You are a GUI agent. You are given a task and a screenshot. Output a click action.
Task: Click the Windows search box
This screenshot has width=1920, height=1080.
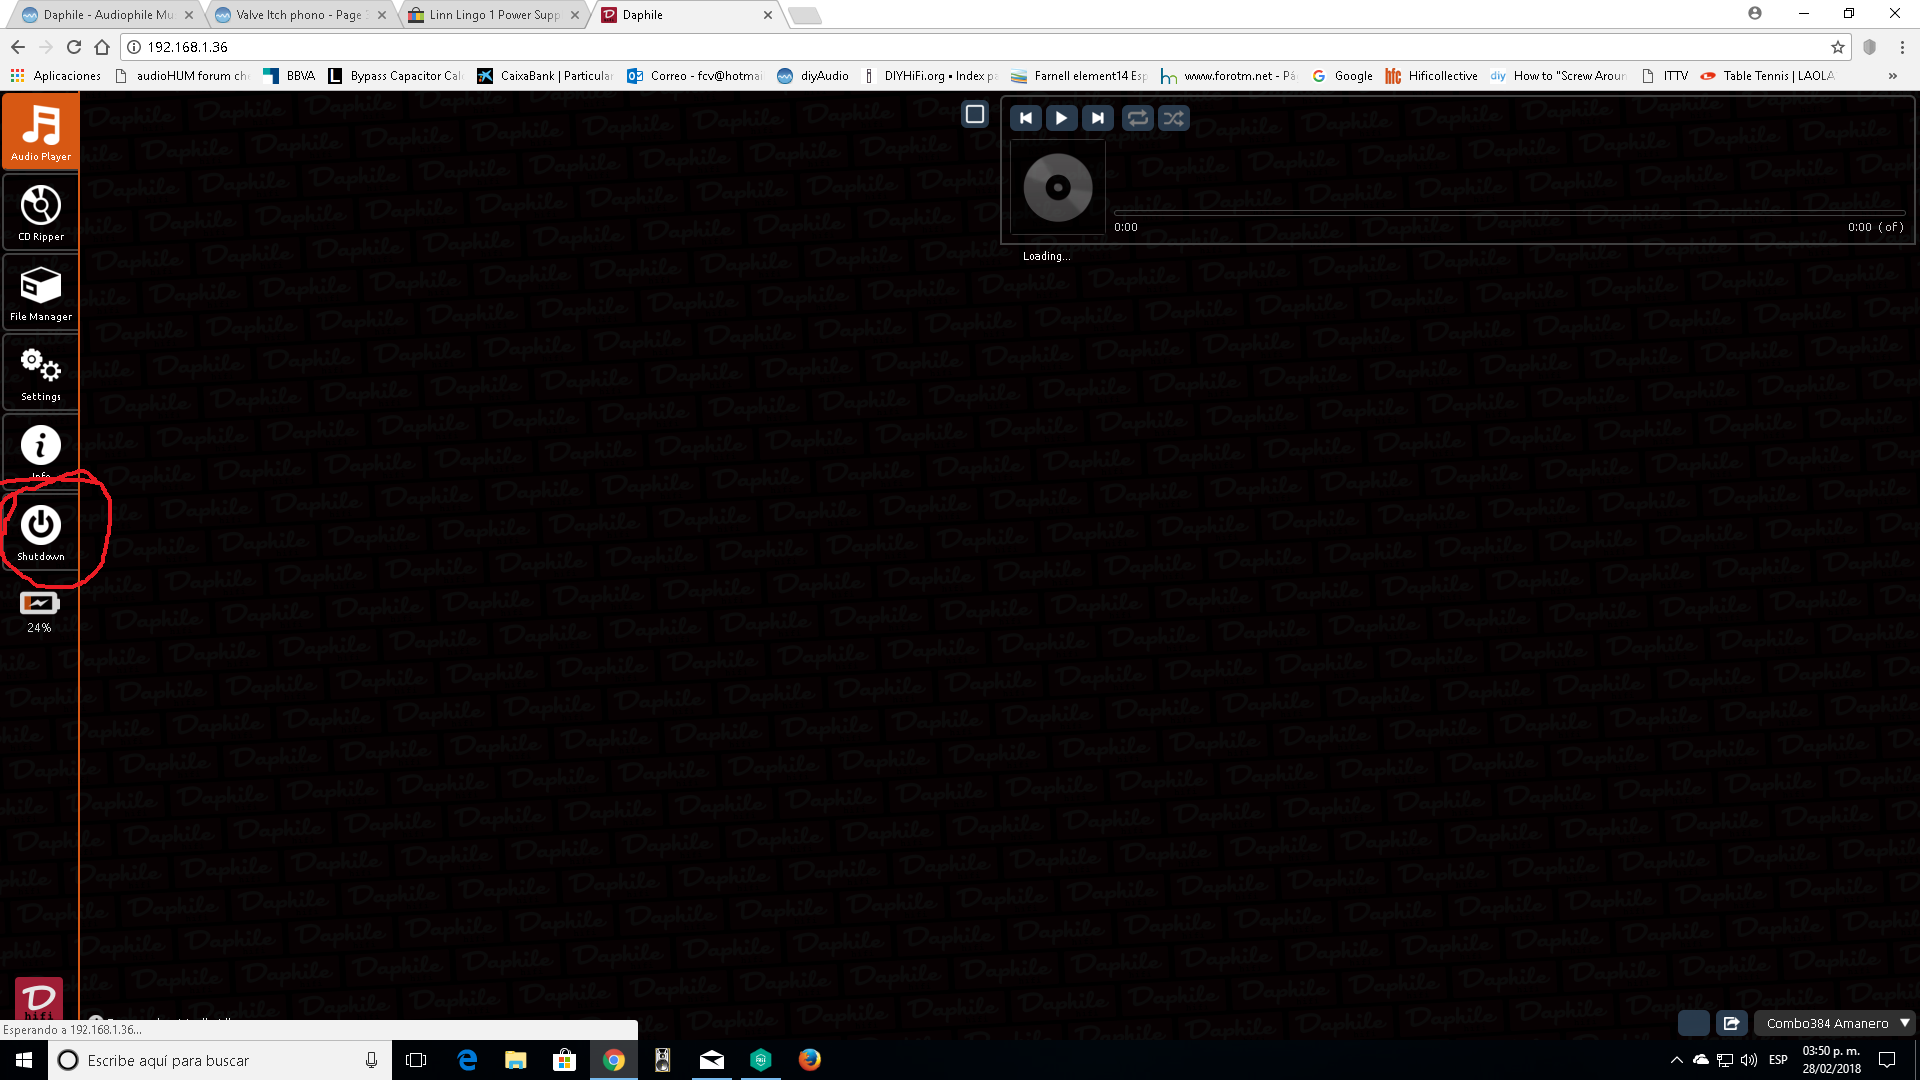(219, 1060)
